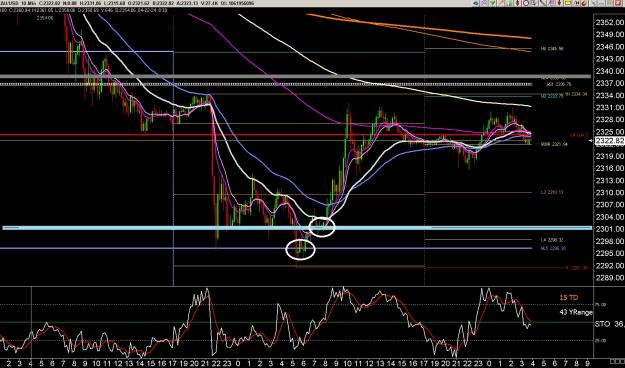The width and height of the screenshot is (625, 368).
Task: Click the dark red down arrow toolbar icon
Action: tap(559, 3)
